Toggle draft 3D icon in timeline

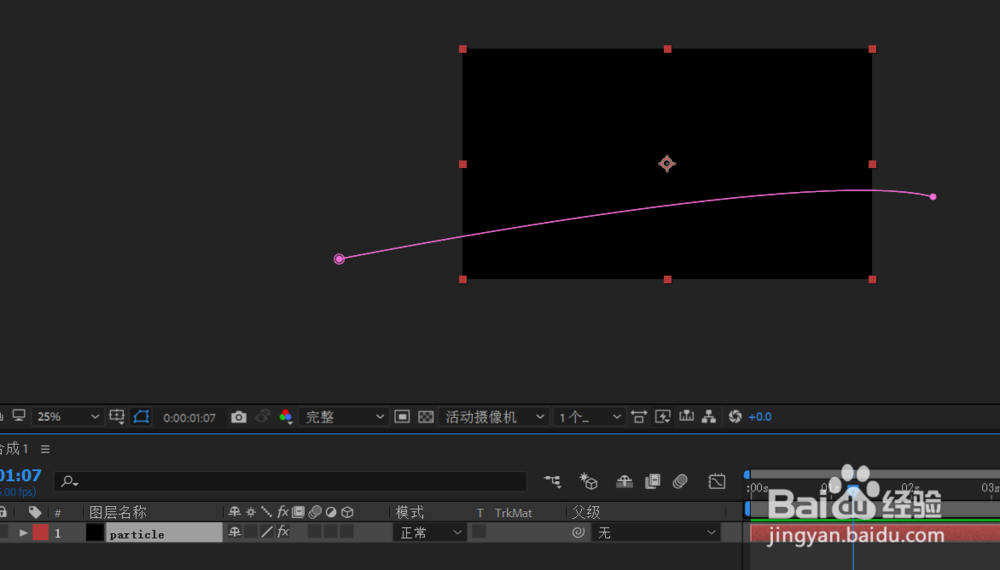coord(588,481)
